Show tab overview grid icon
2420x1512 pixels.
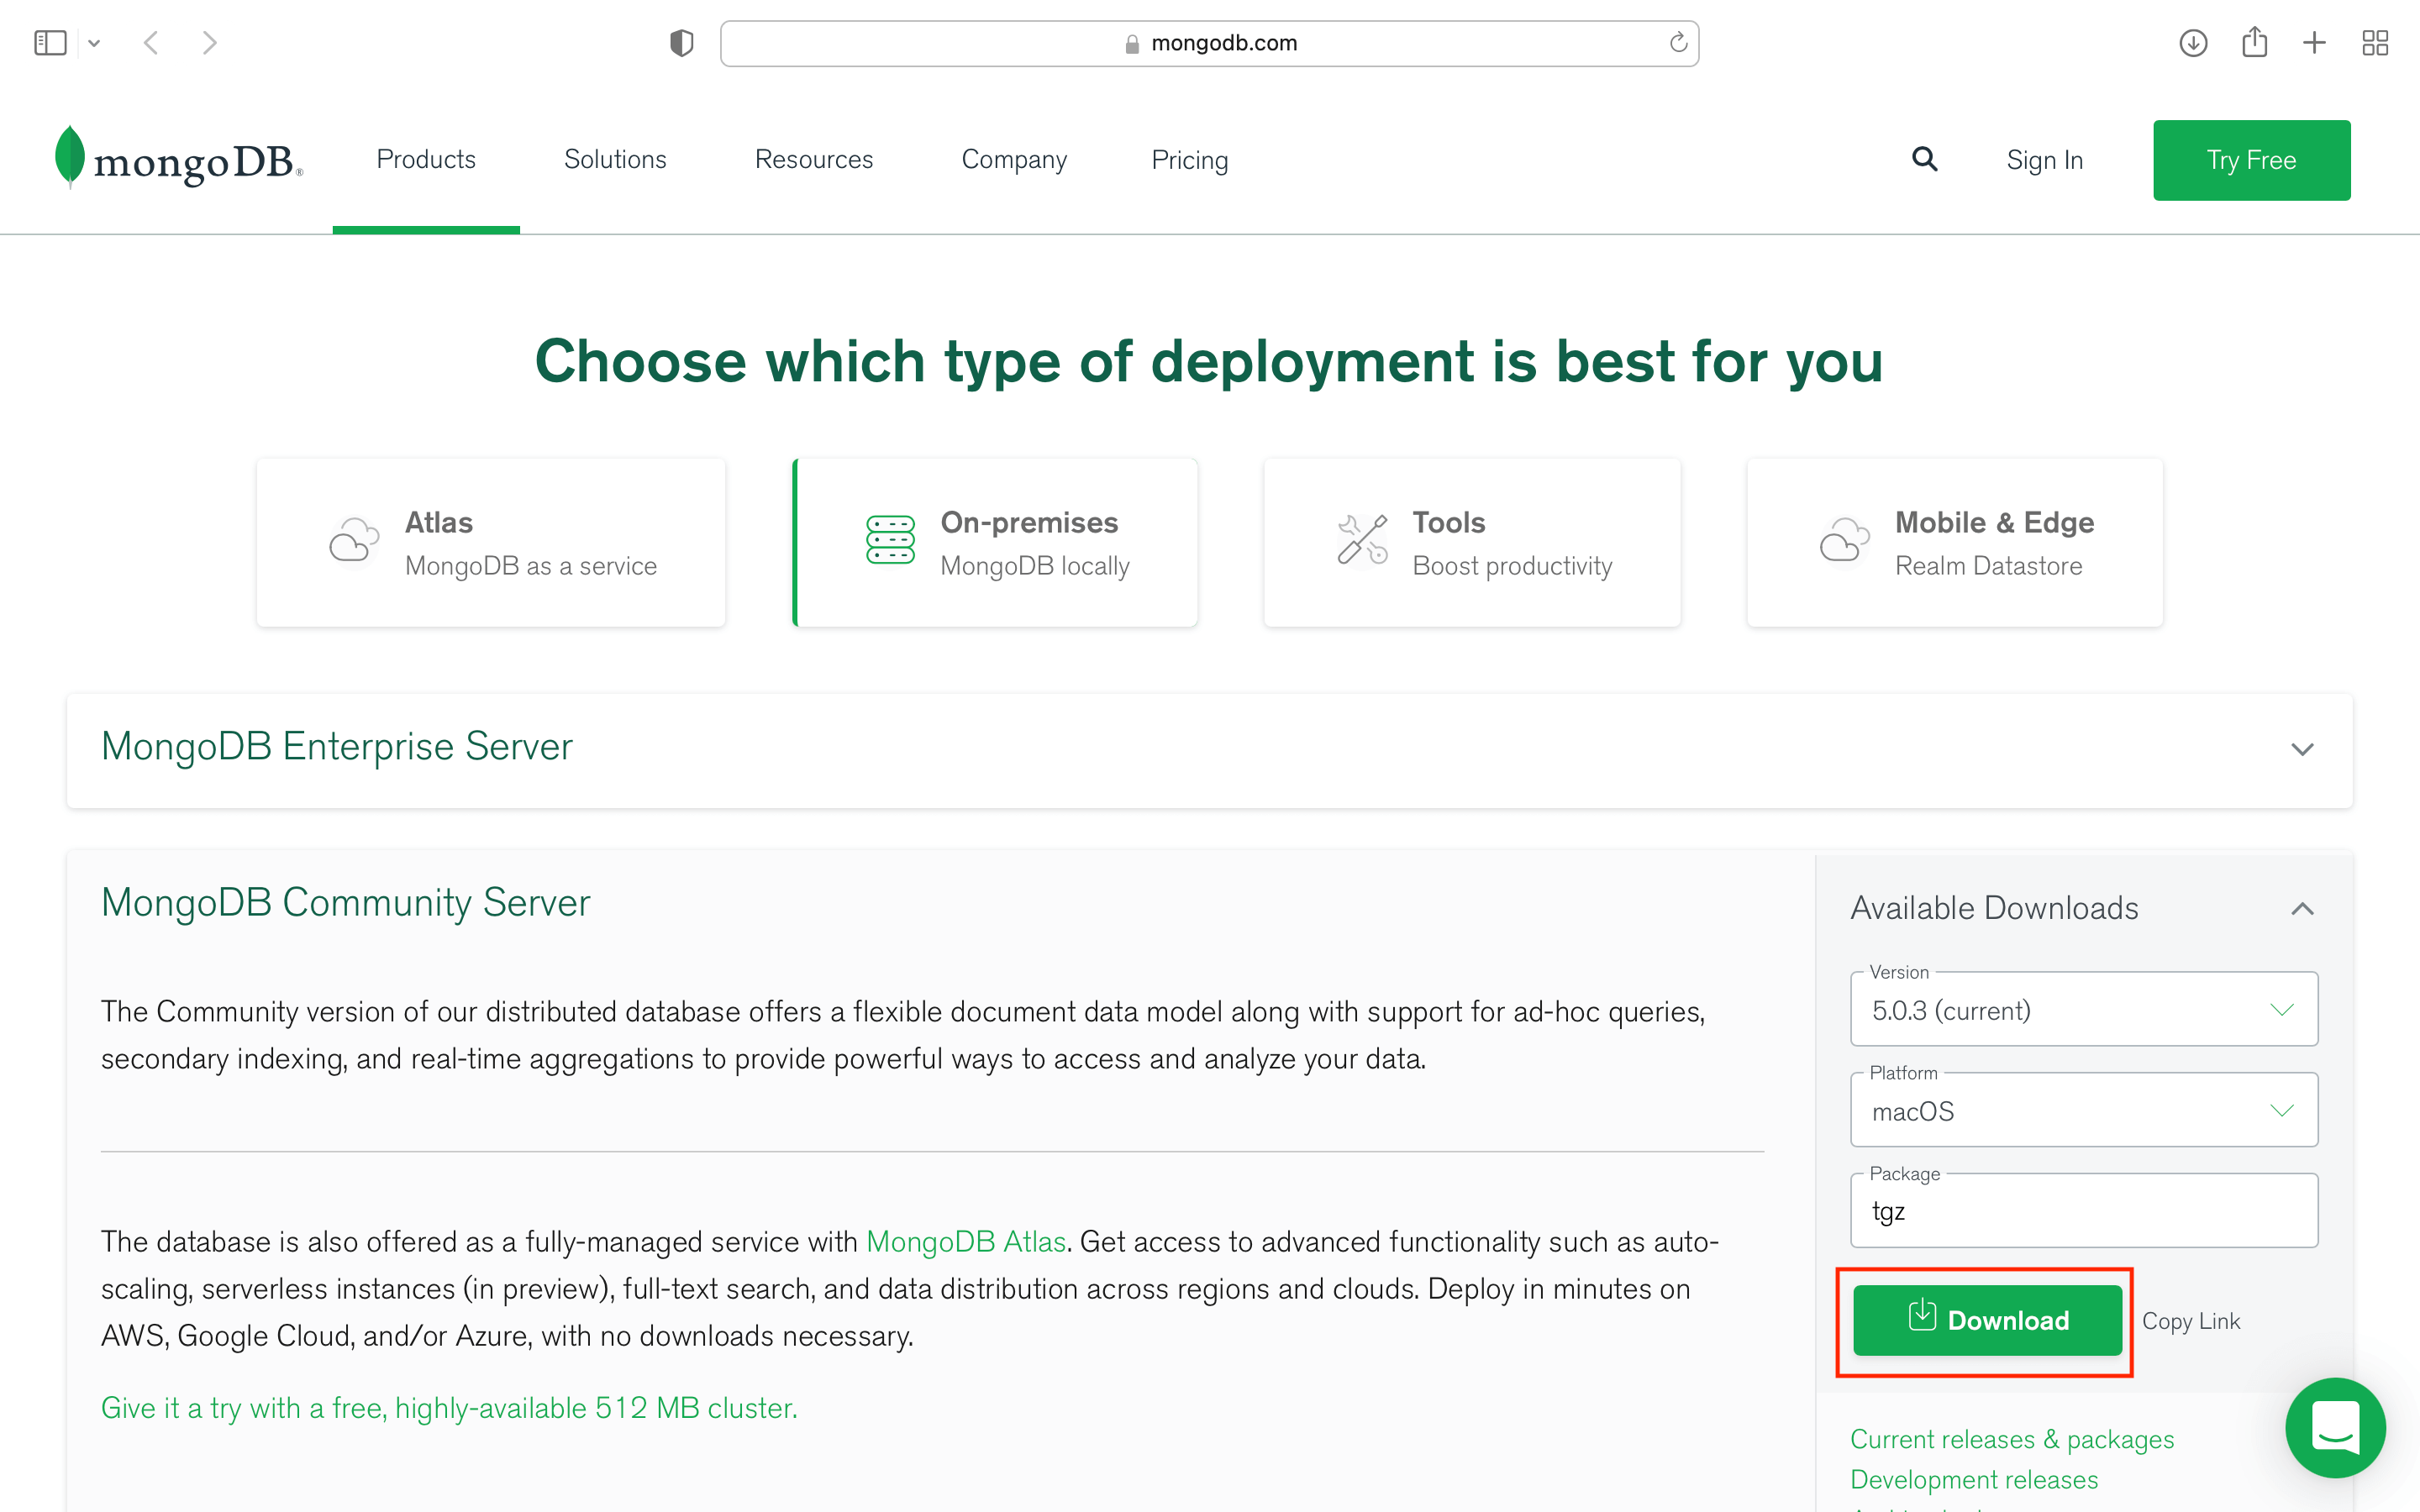click(2375, 43)
